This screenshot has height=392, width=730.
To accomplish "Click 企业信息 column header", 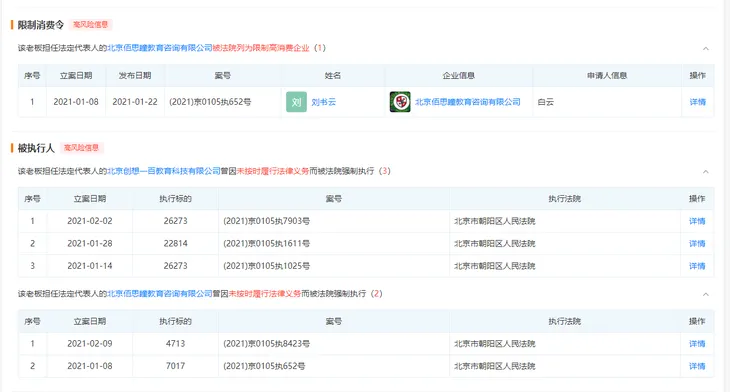I will (459, 75).
